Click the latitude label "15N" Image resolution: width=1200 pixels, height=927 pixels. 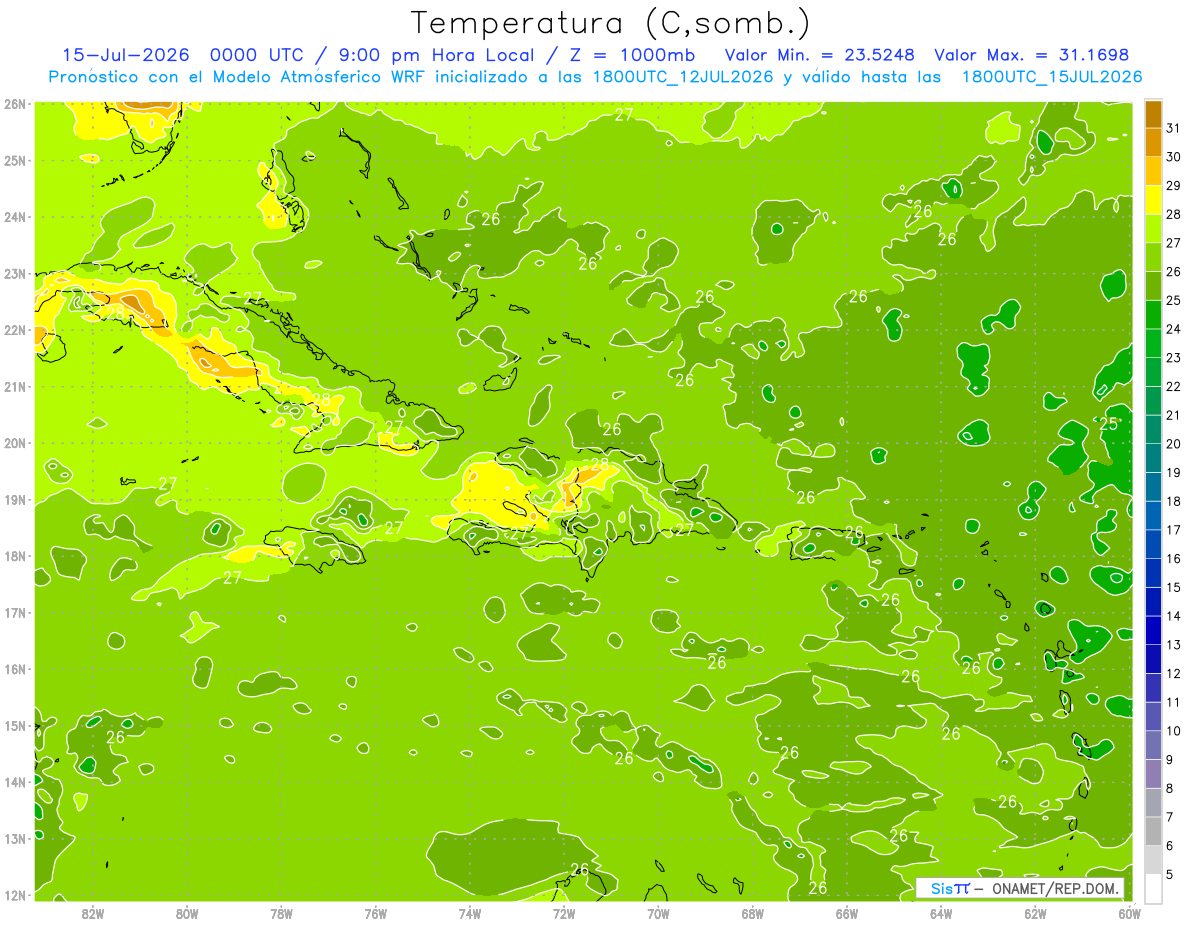click(x=14, y=725)
